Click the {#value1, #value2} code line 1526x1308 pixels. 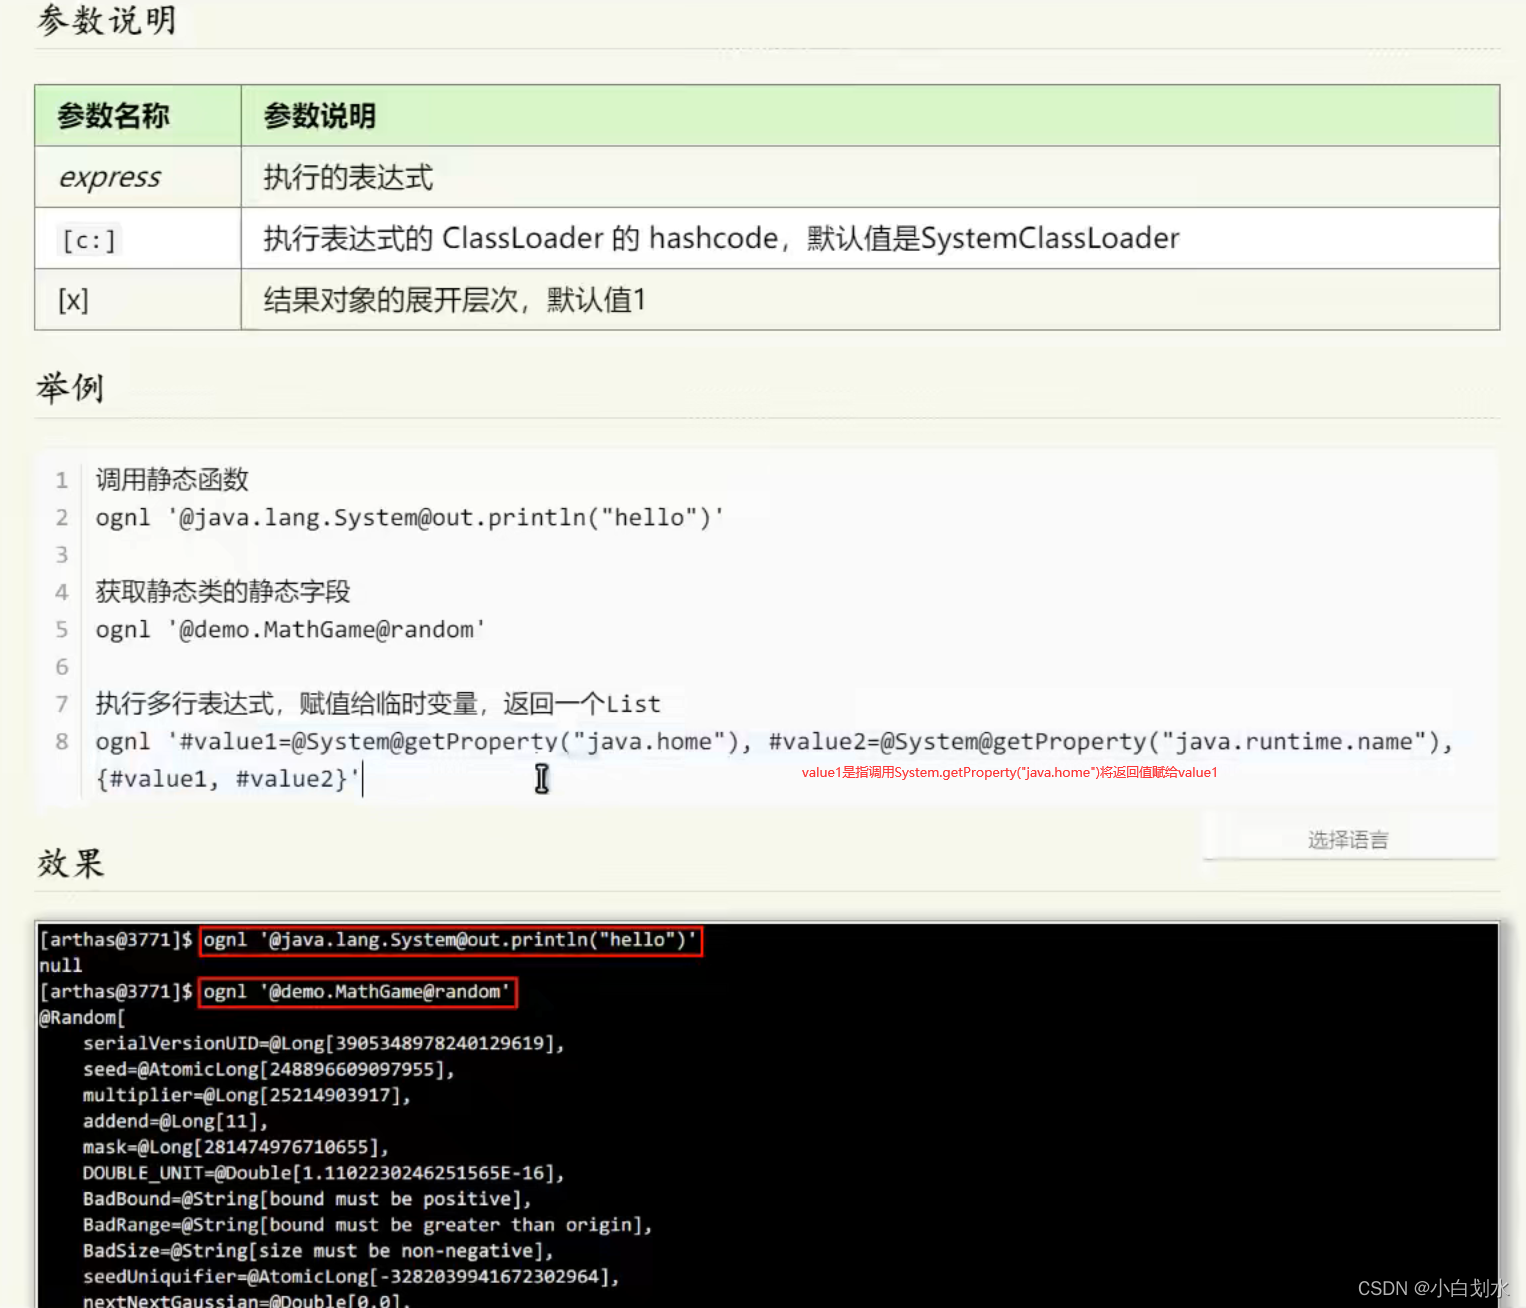coord(227,779)
